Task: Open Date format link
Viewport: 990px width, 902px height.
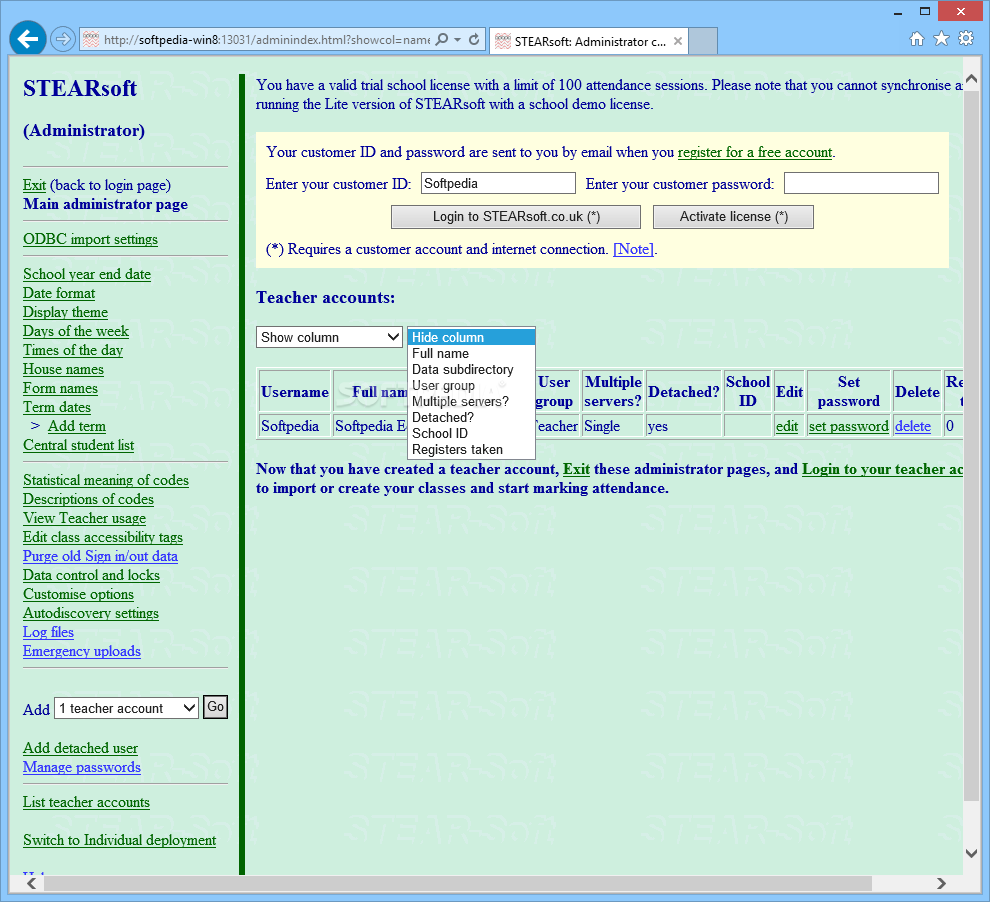Action: (59, 293)
